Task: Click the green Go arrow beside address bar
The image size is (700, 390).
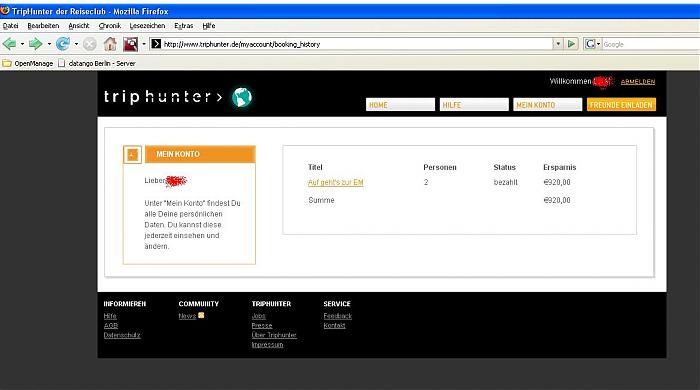Action: [x=571, y=44]
